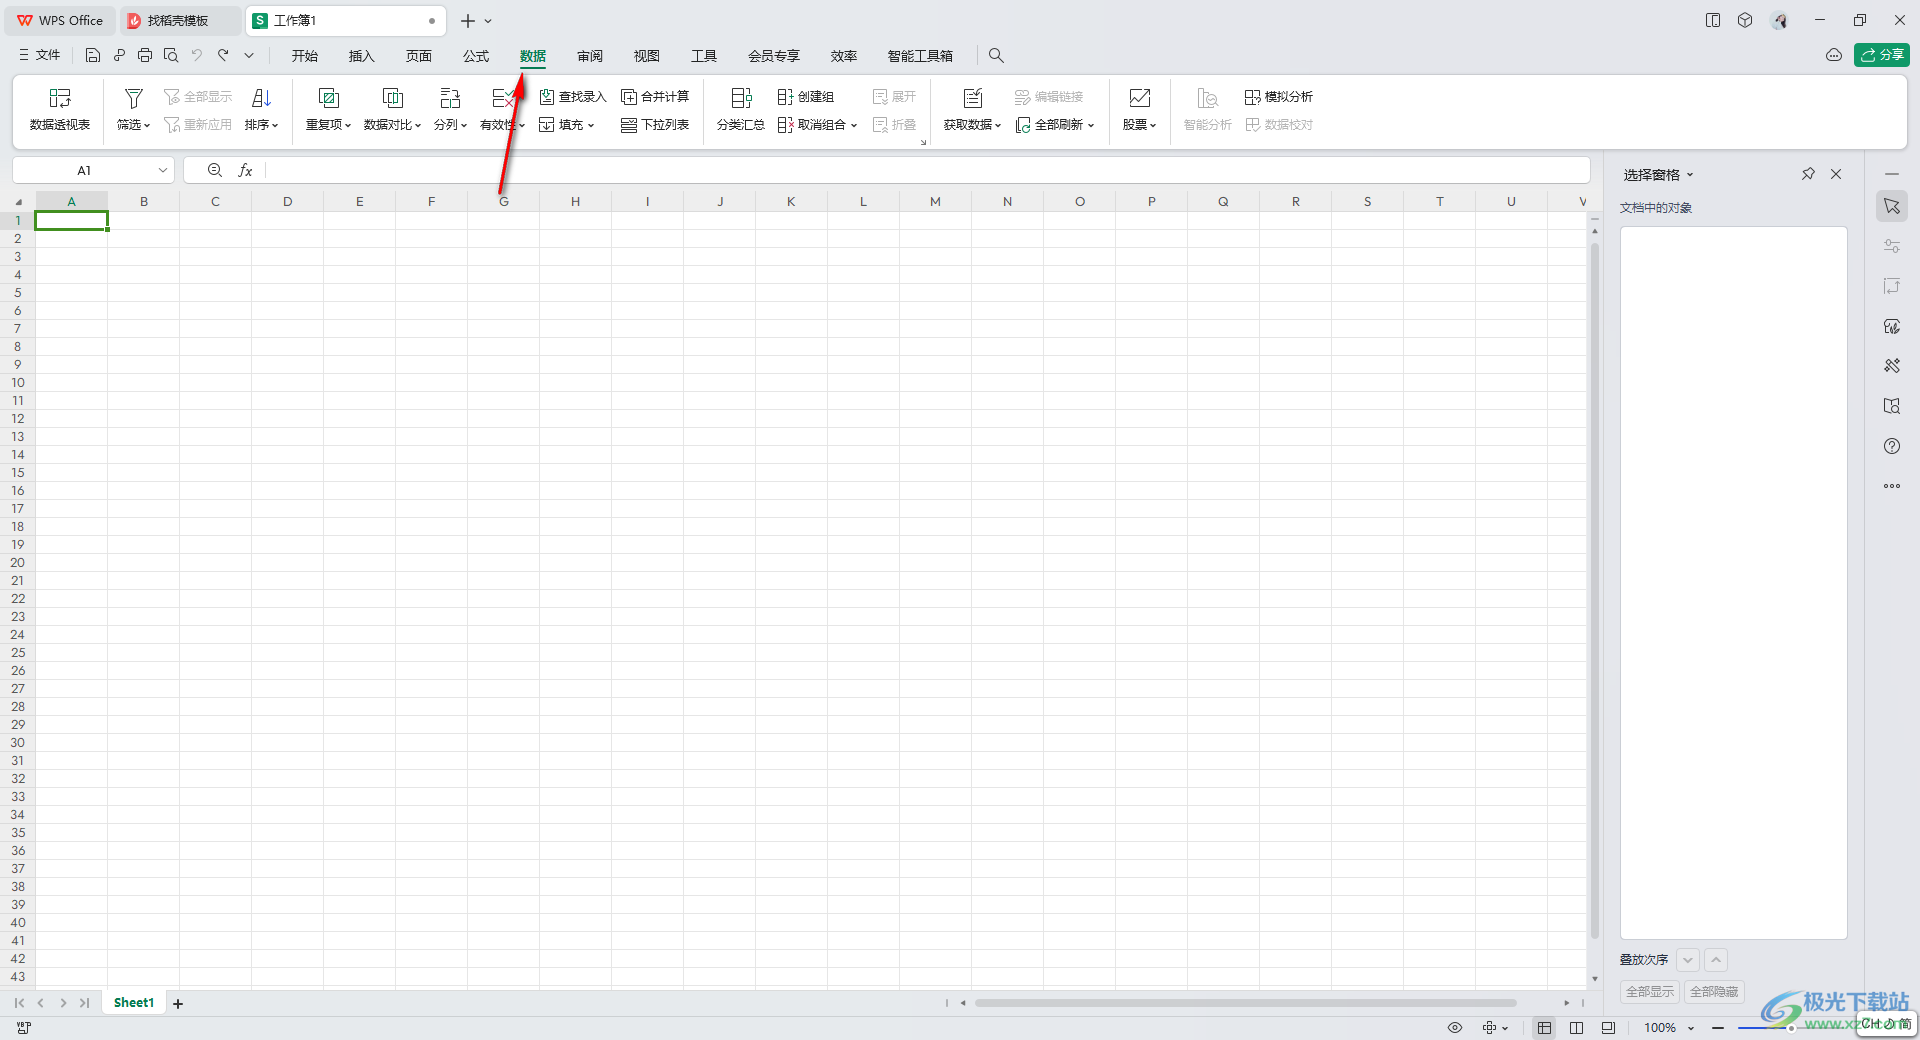The height and width of the screenshot is (1040, 1920).
Task: Expand the quick access toolbar customize chevron
Action: [x=249, y=56]
